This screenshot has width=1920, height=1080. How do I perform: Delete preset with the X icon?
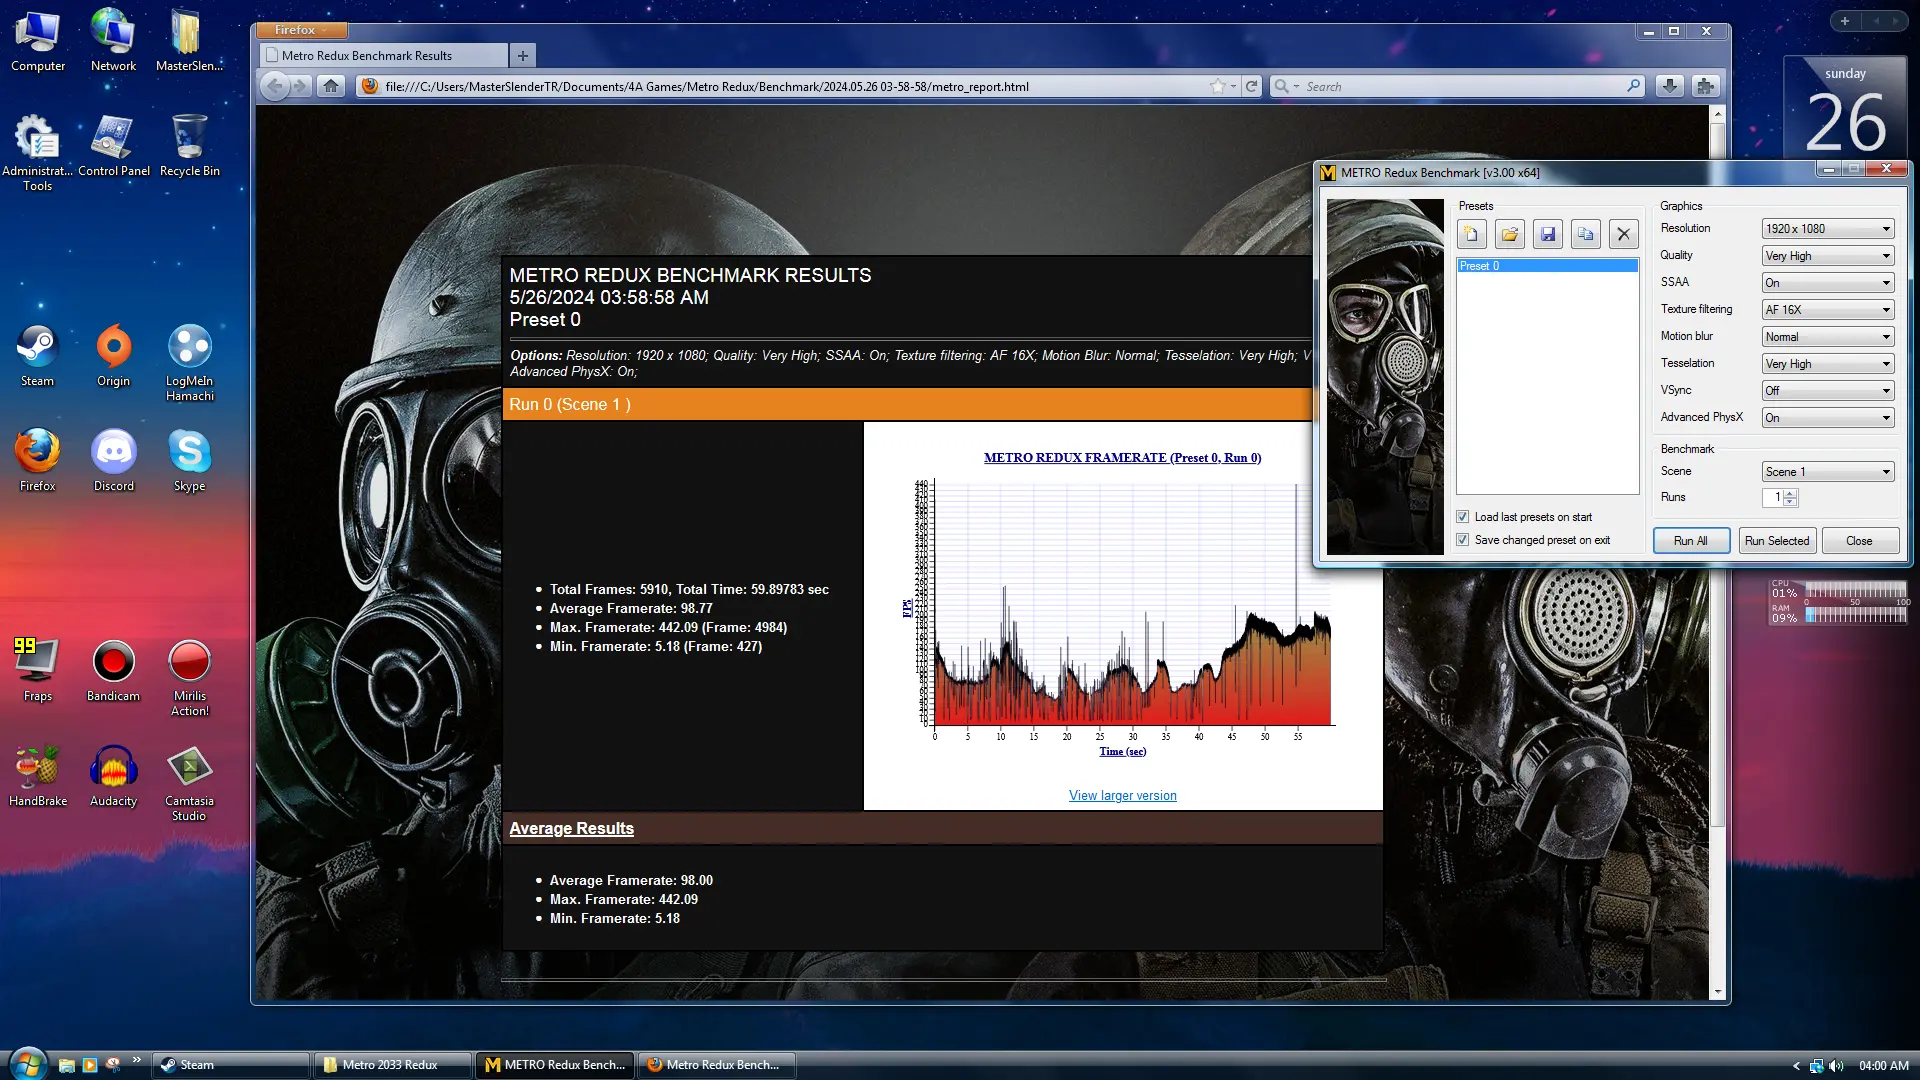click(x=1623, y=234)
